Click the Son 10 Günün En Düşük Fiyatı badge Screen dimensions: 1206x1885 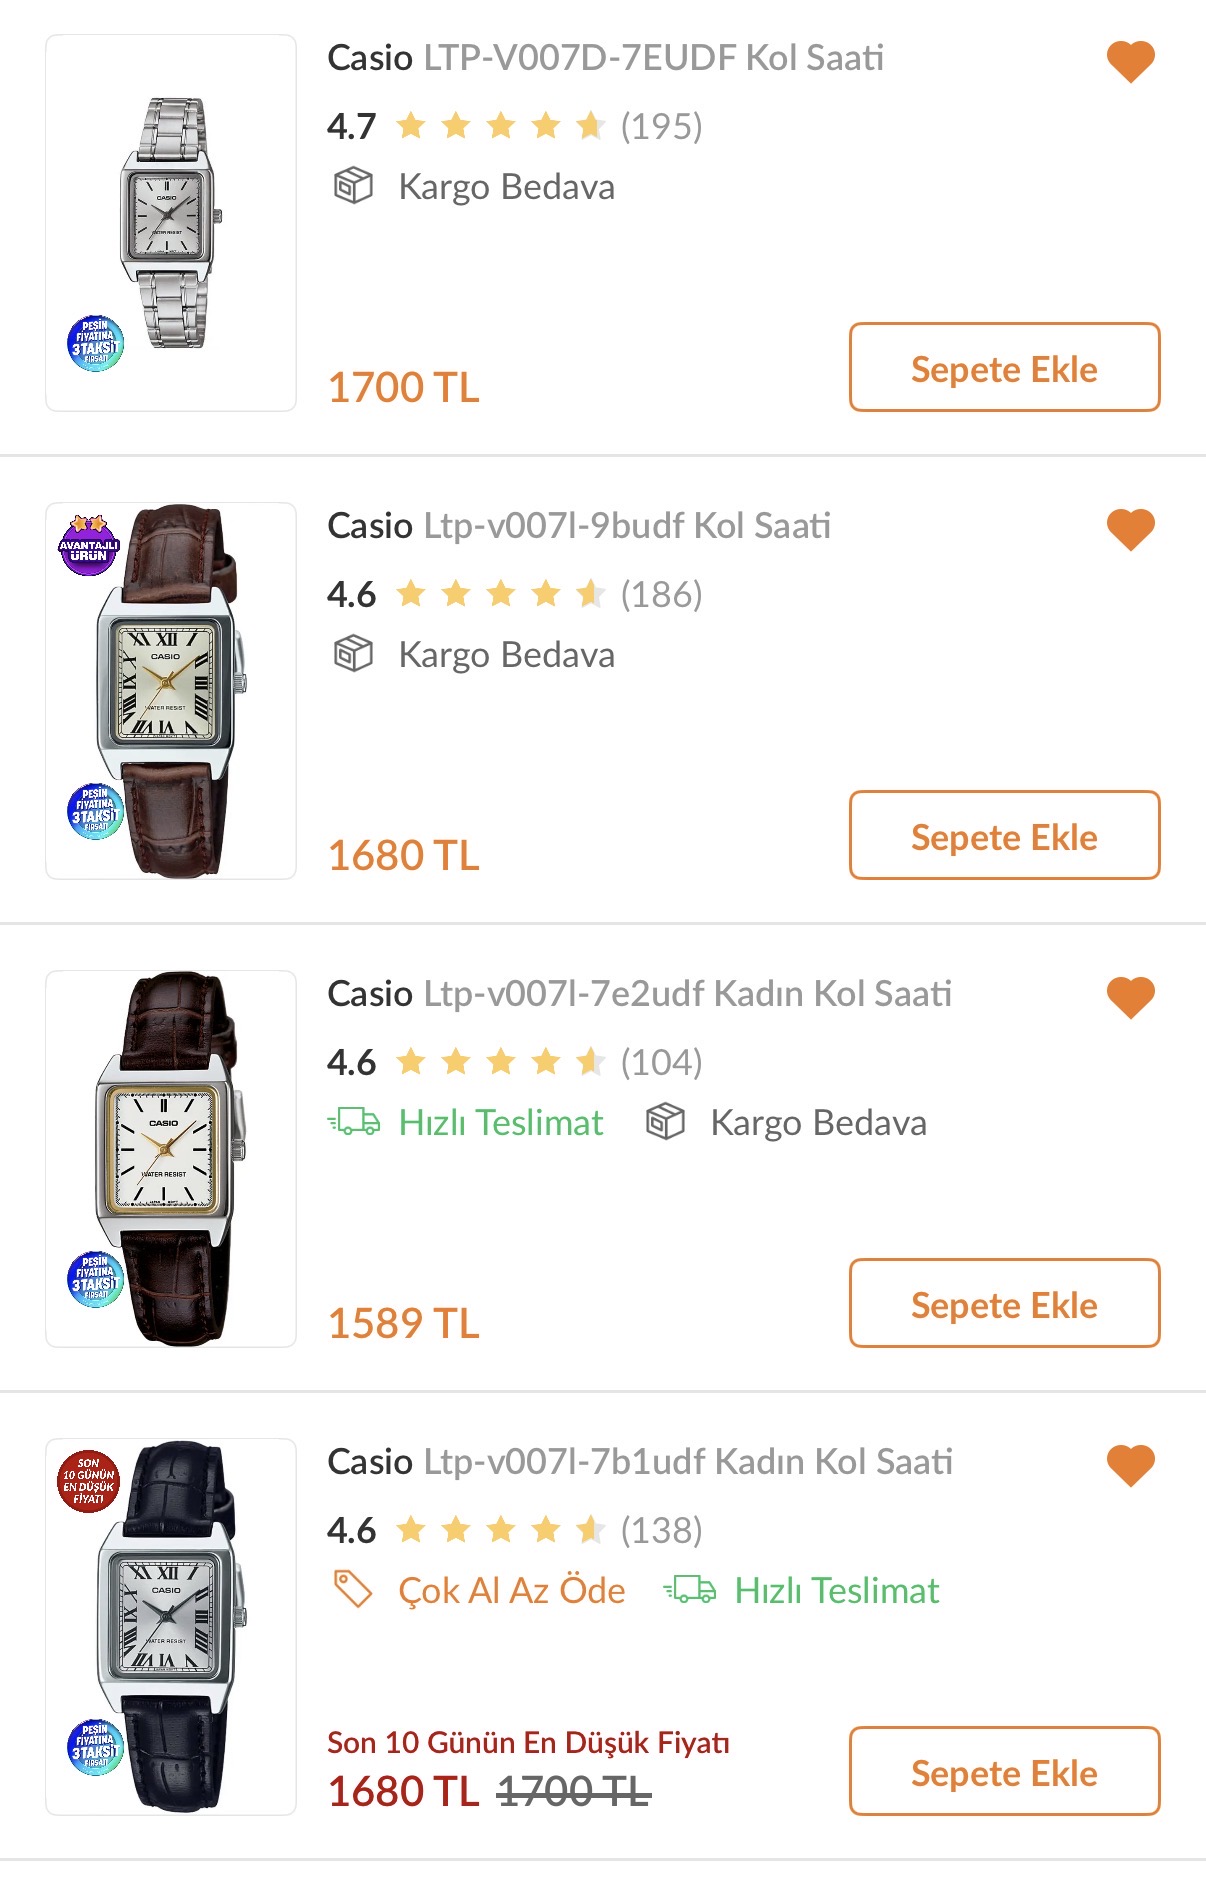tap(89, 1481)
